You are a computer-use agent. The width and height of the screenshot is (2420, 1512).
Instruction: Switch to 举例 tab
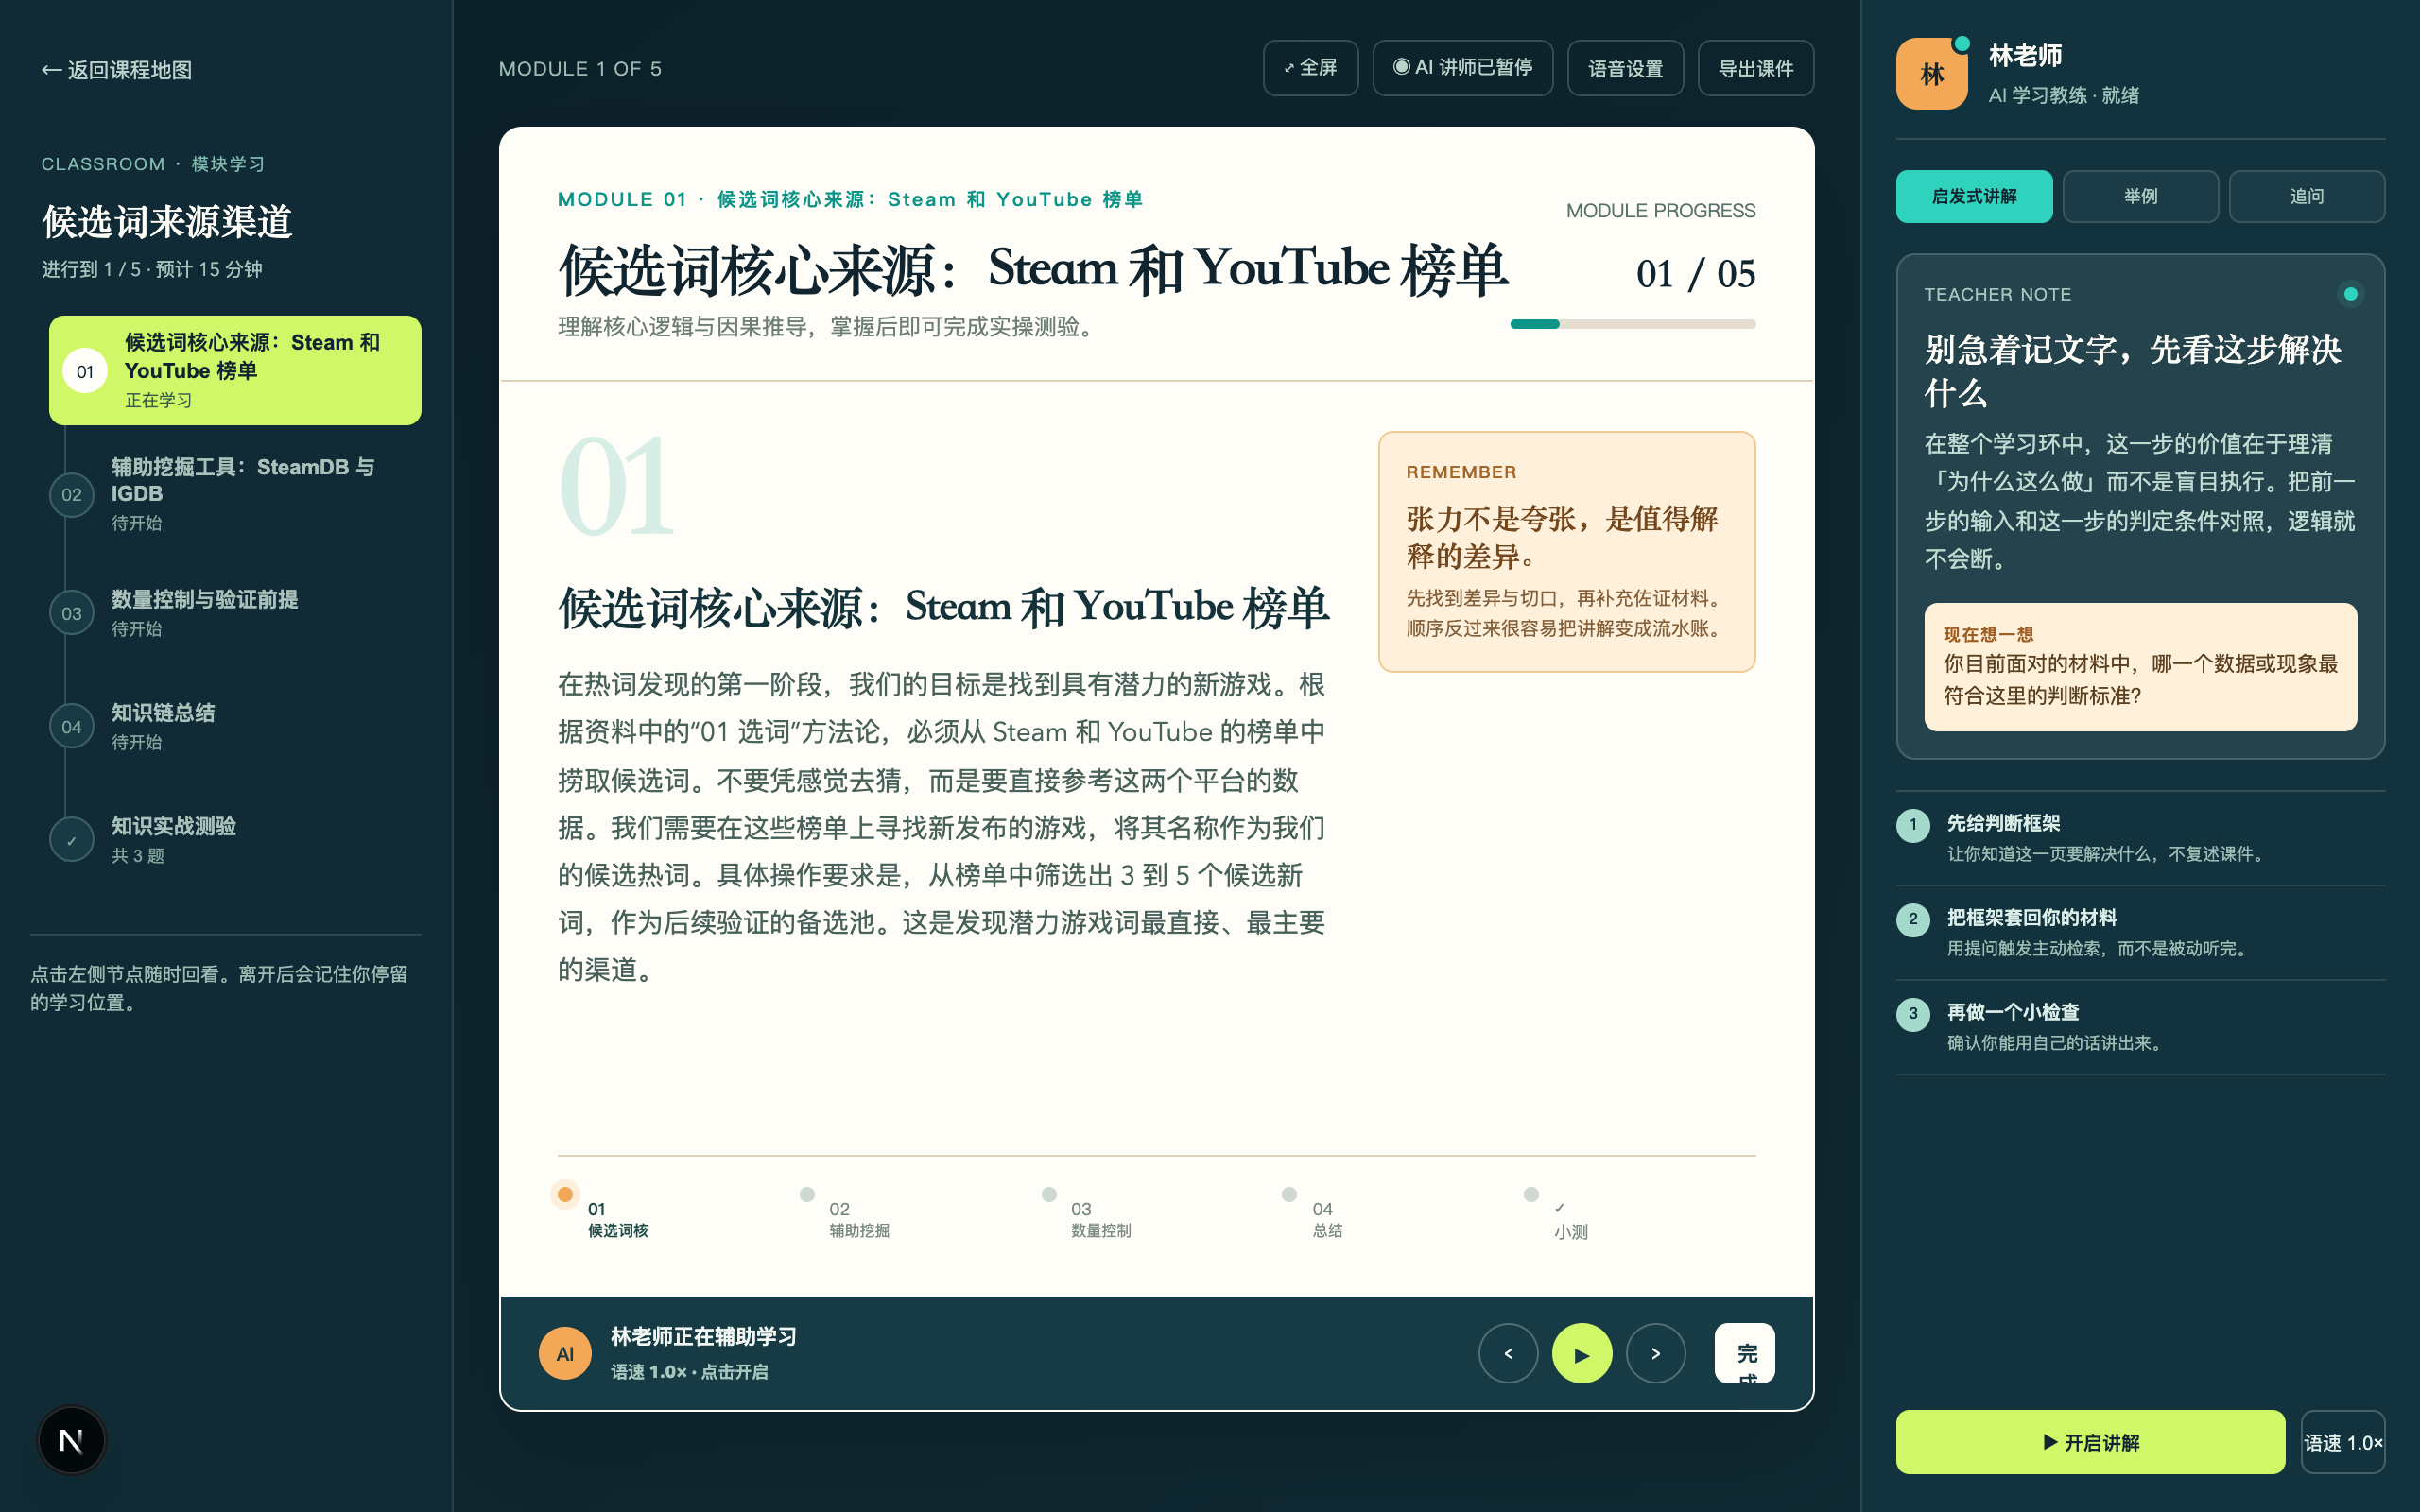(x=2140, y=196)
